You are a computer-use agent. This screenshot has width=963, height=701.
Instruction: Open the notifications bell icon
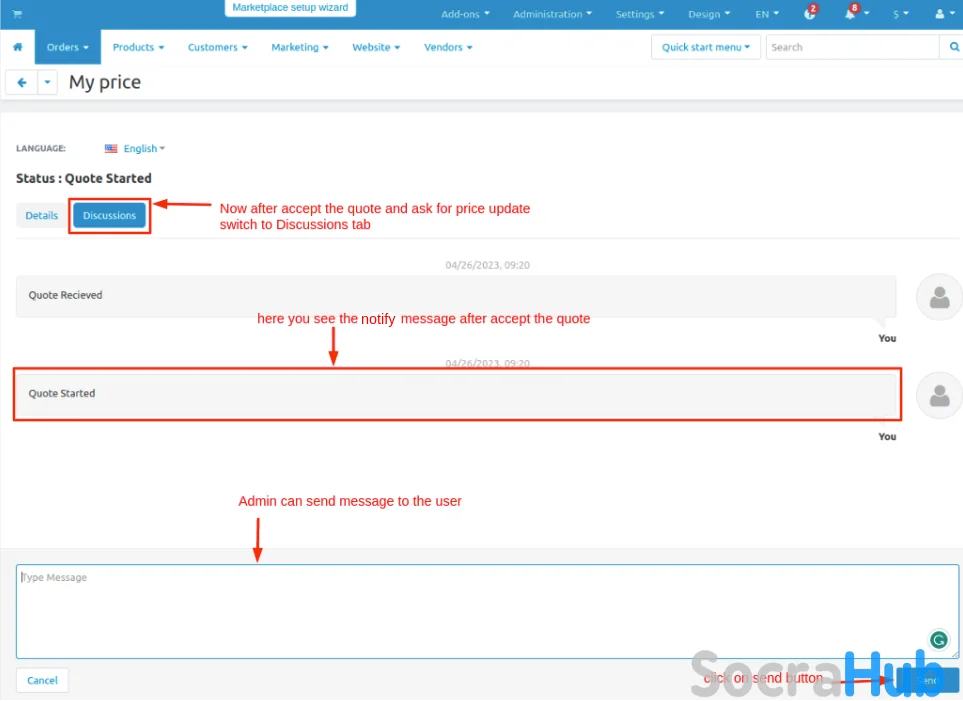pyautogui.click(x=850, y=14)
